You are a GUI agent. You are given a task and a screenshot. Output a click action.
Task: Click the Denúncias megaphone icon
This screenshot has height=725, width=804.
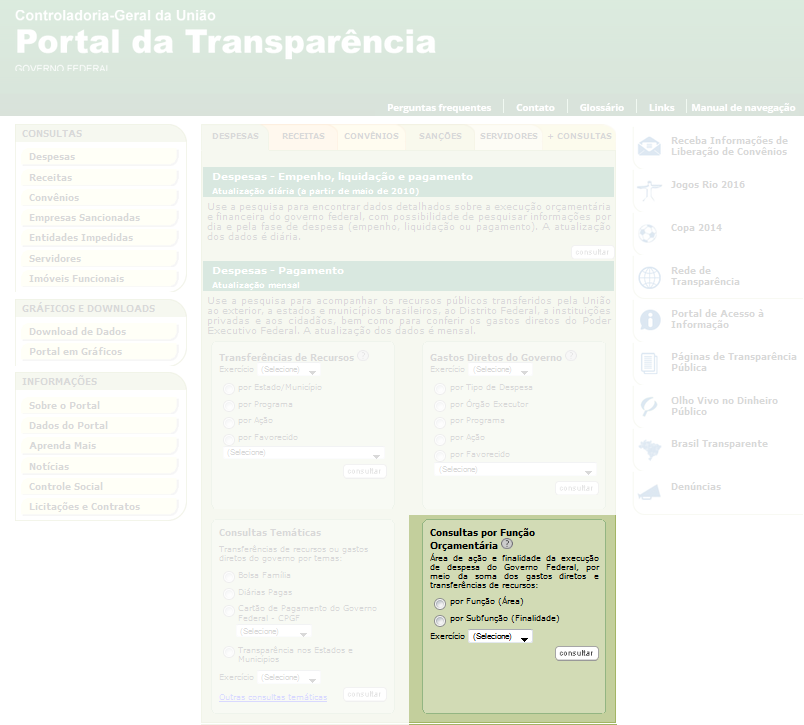650,491
